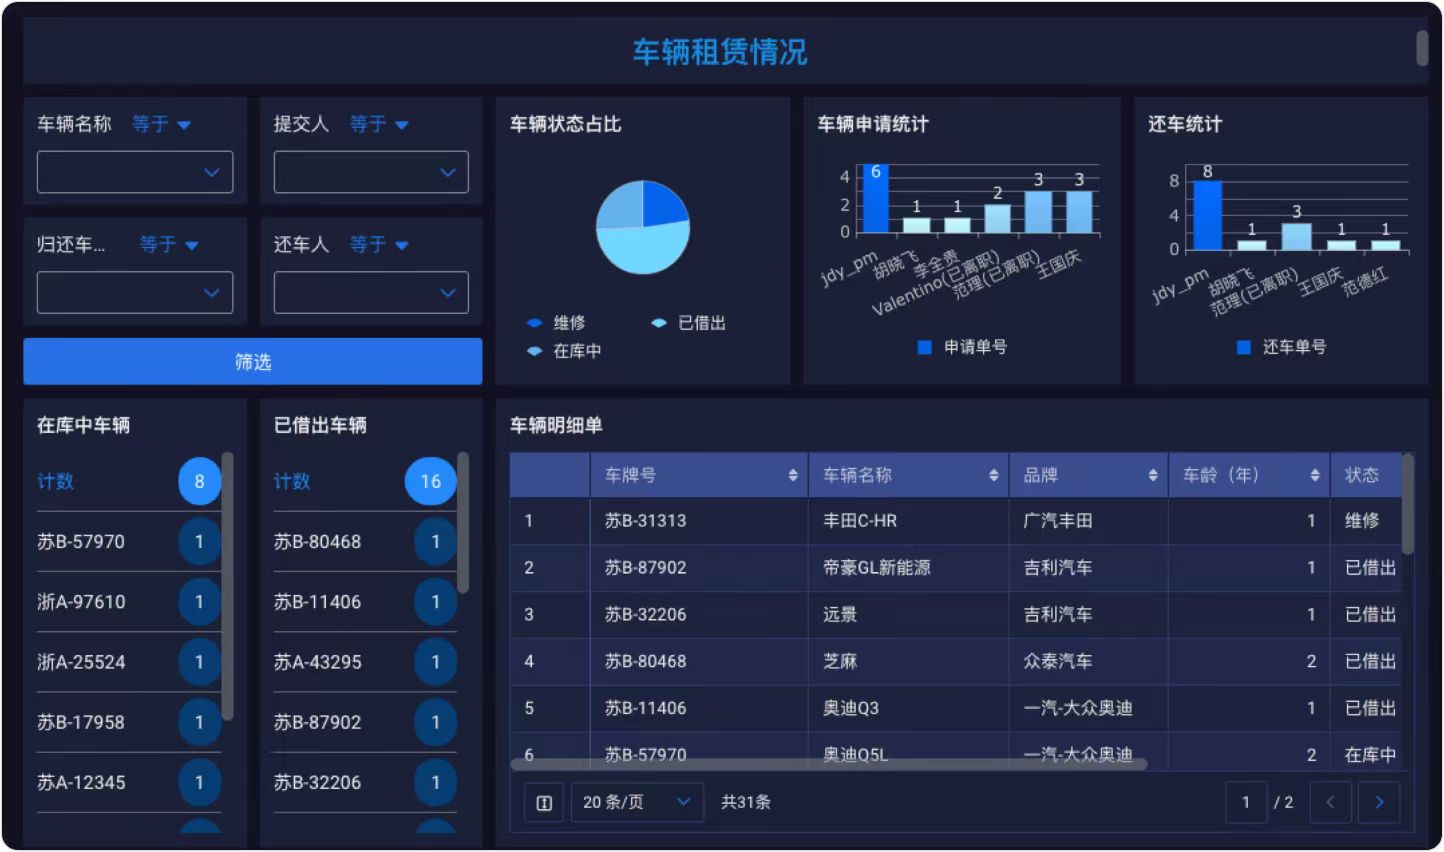1444x852 pixels.
Task: Sort table by 车牌号 column
Action: [x=793, y=475]
